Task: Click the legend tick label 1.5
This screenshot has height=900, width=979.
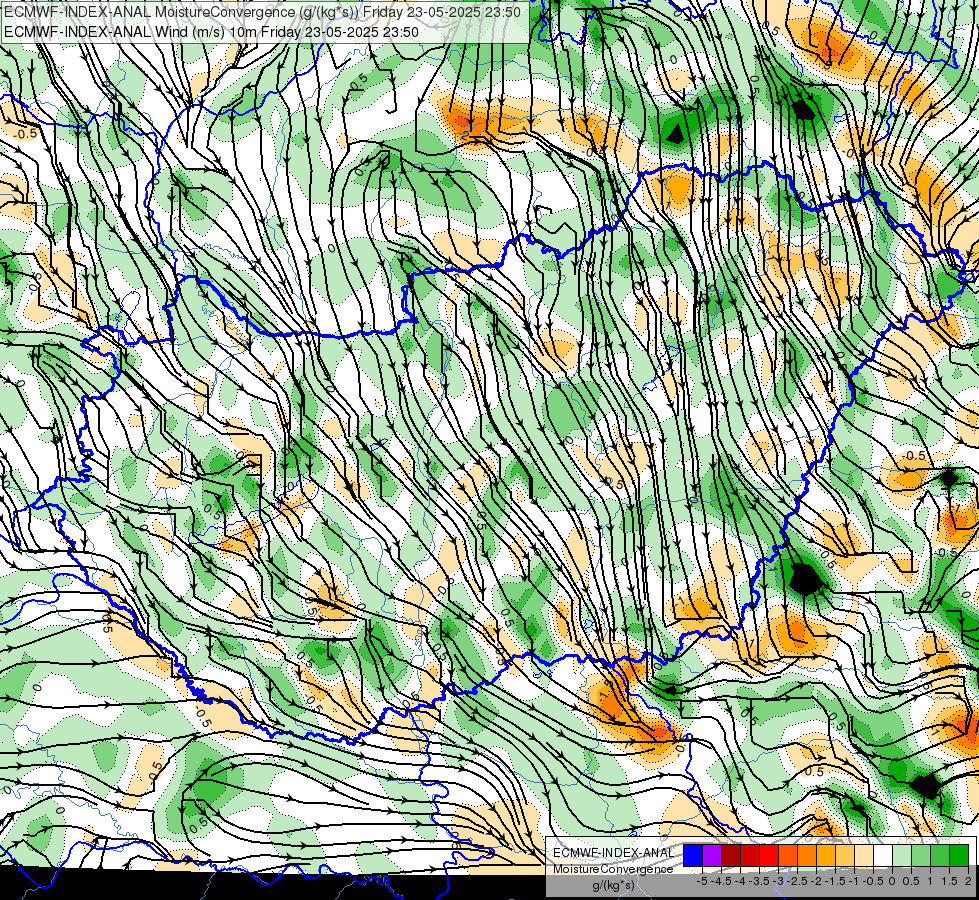Action: click(949, 881)
